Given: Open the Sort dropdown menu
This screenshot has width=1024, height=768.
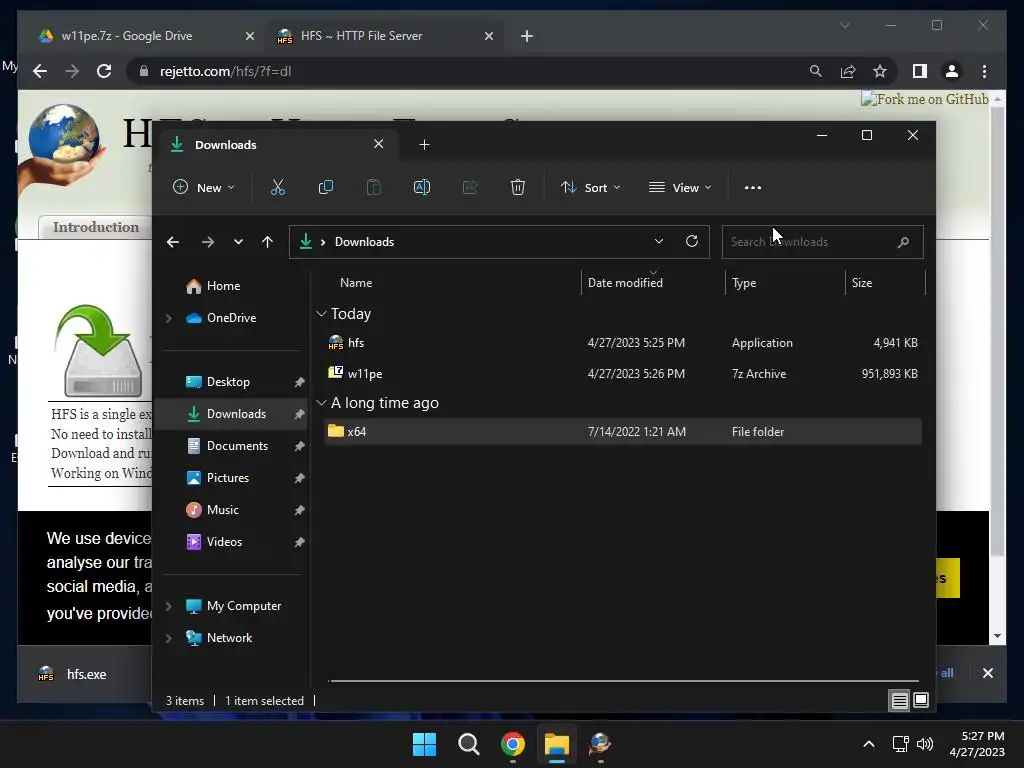Looking at the screenshot, I should 590,187.
